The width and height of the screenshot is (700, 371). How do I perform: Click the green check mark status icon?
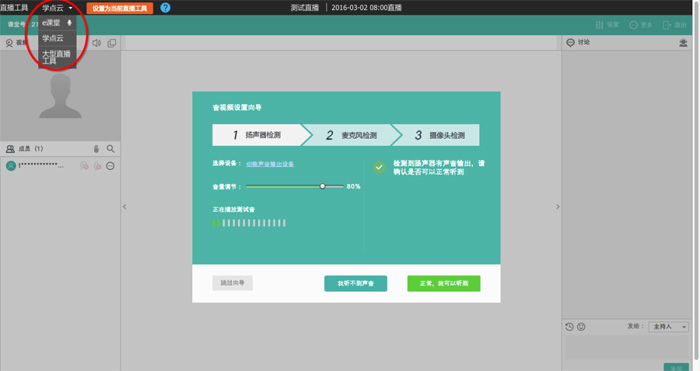coord(379,167)
